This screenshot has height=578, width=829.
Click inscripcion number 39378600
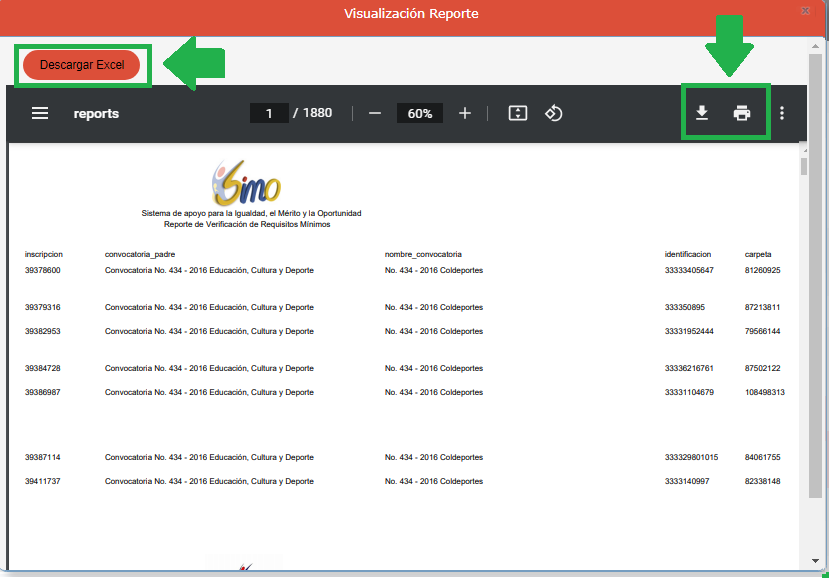(43, 271)
